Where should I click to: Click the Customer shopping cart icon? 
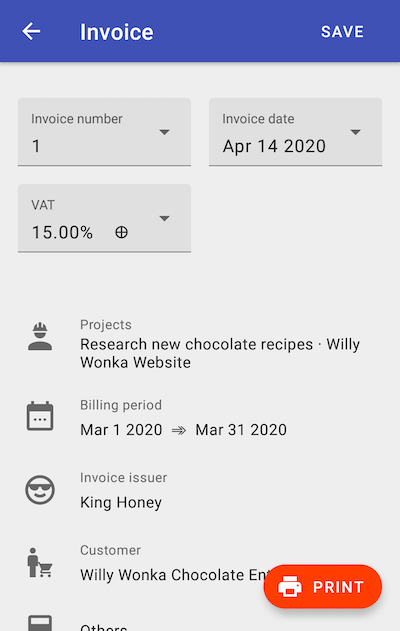click(40, 563)
